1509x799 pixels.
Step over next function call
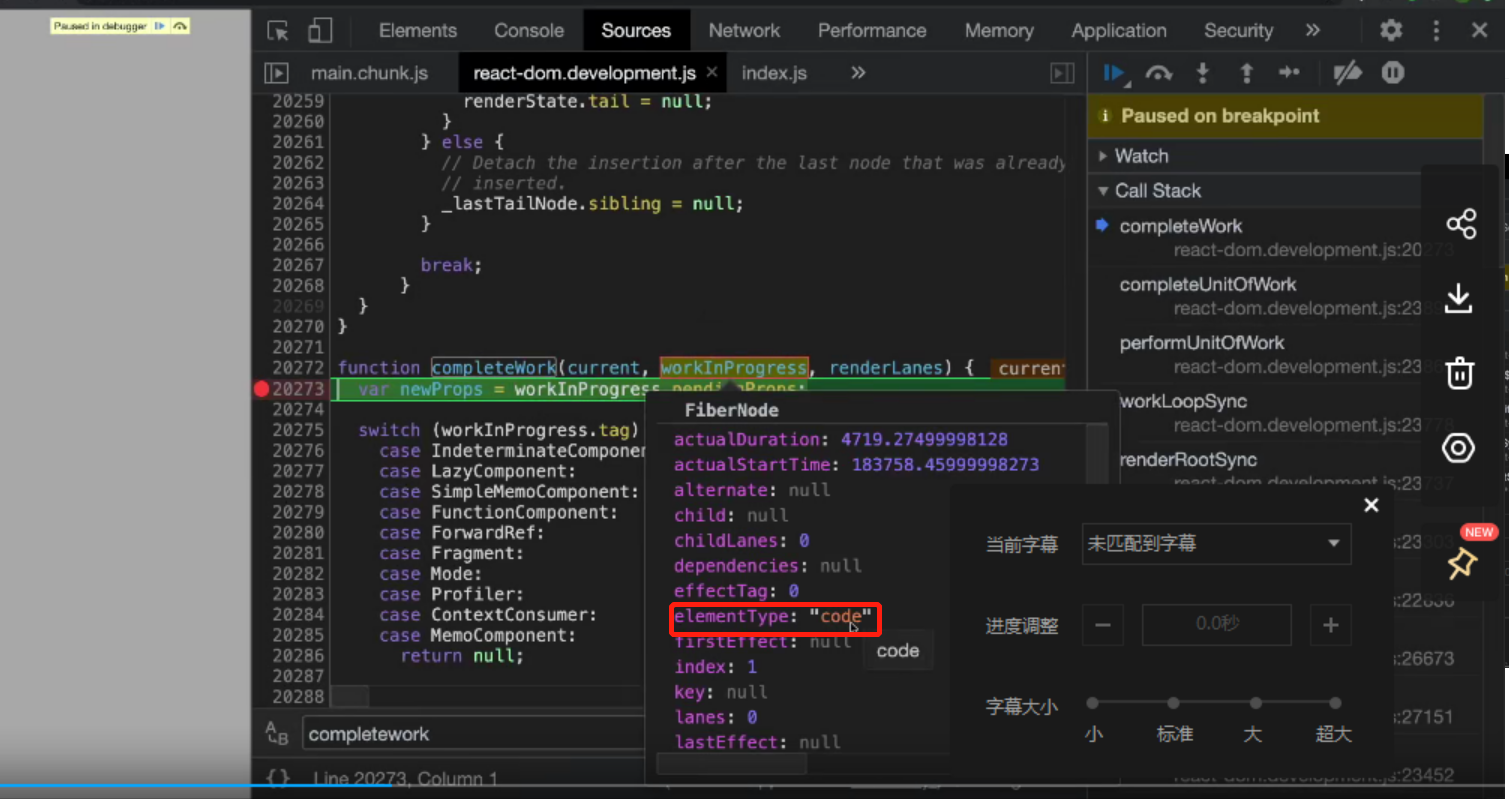1158,73
